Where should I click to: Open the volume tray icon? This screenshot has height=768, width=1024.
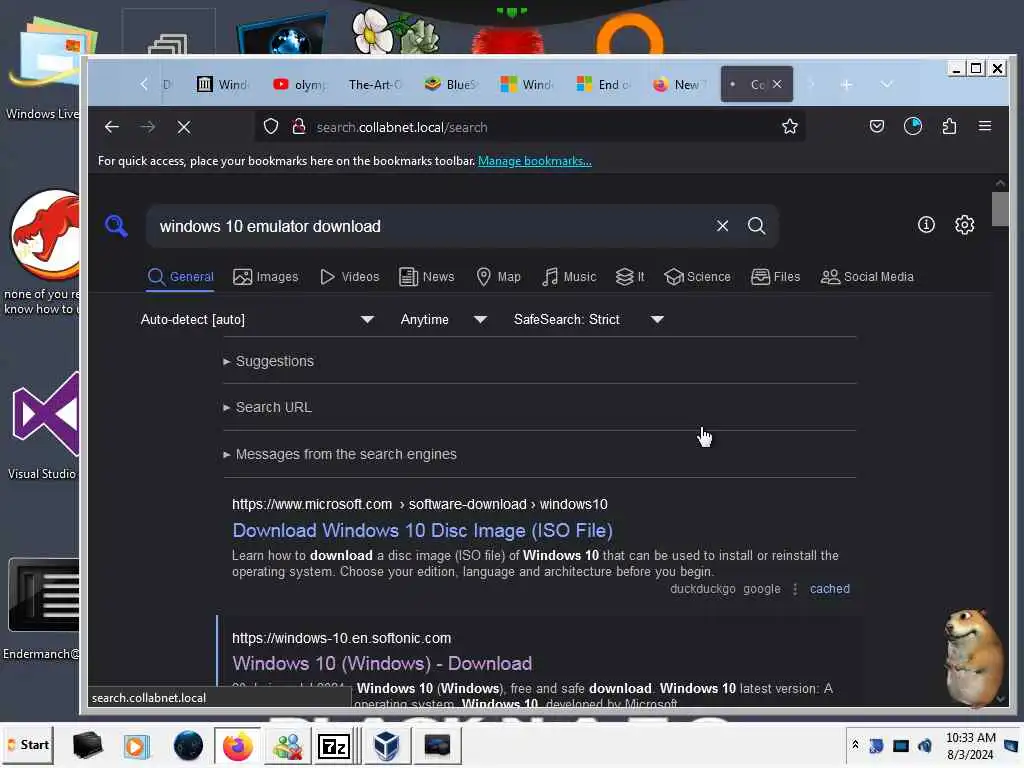click(x=925, y=745)
